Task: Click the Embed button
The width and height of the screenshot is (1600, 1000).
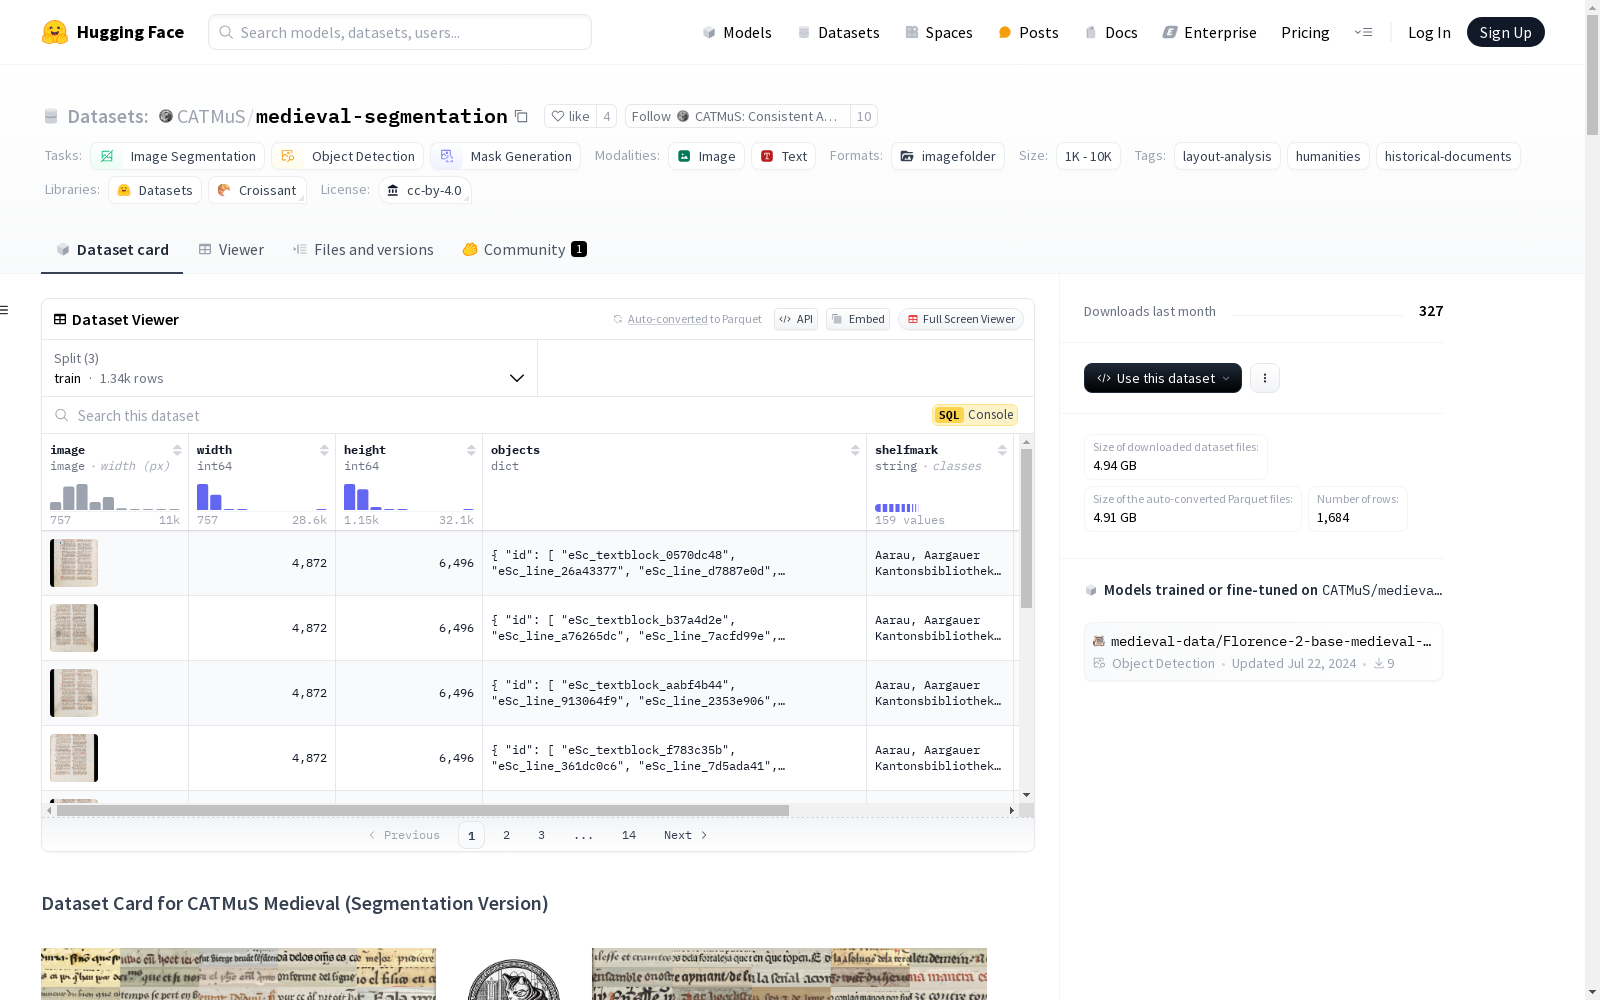Action: tap(858, 319)
